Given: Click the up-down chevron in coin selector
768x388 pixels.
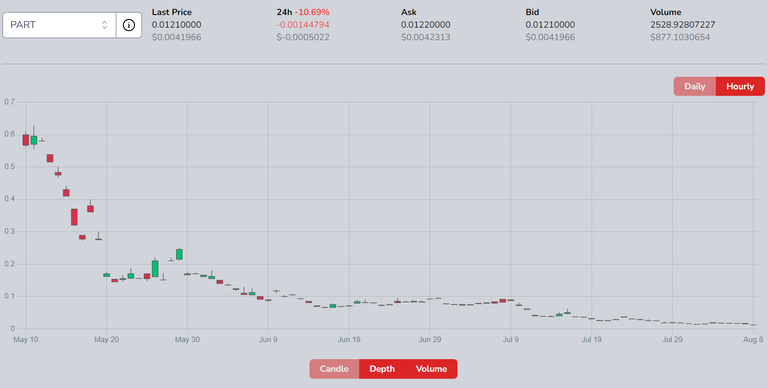Looking at the screenshot, I should coord(104,25).
